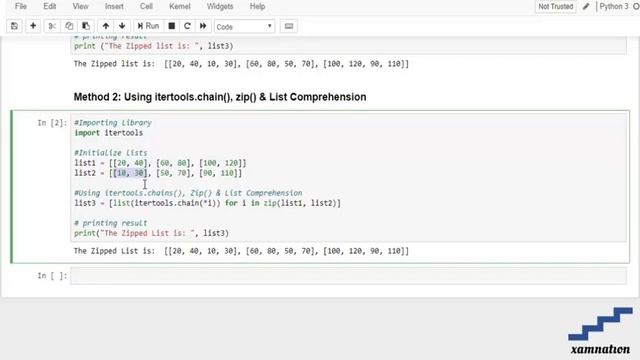This screenshot has height=360, width=640.
Task: Click the print statement in cell In [2]
Action: point(151,233)
